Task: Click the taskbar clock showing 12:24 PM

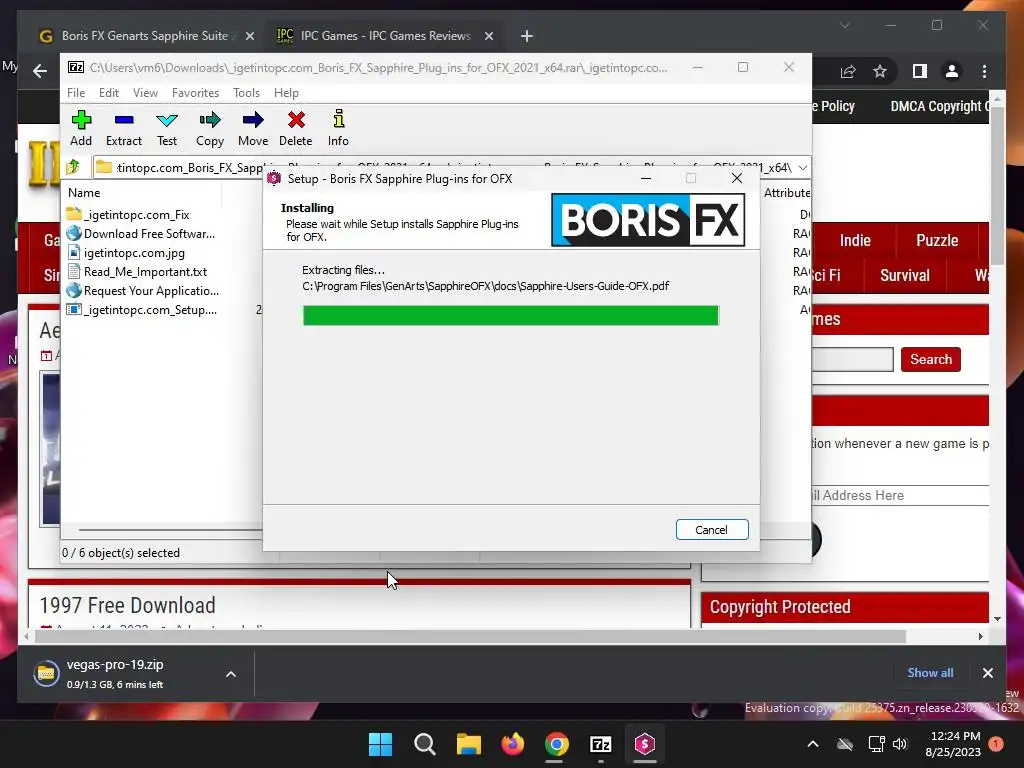Action: pyautogui.click(x=953, y=744)
